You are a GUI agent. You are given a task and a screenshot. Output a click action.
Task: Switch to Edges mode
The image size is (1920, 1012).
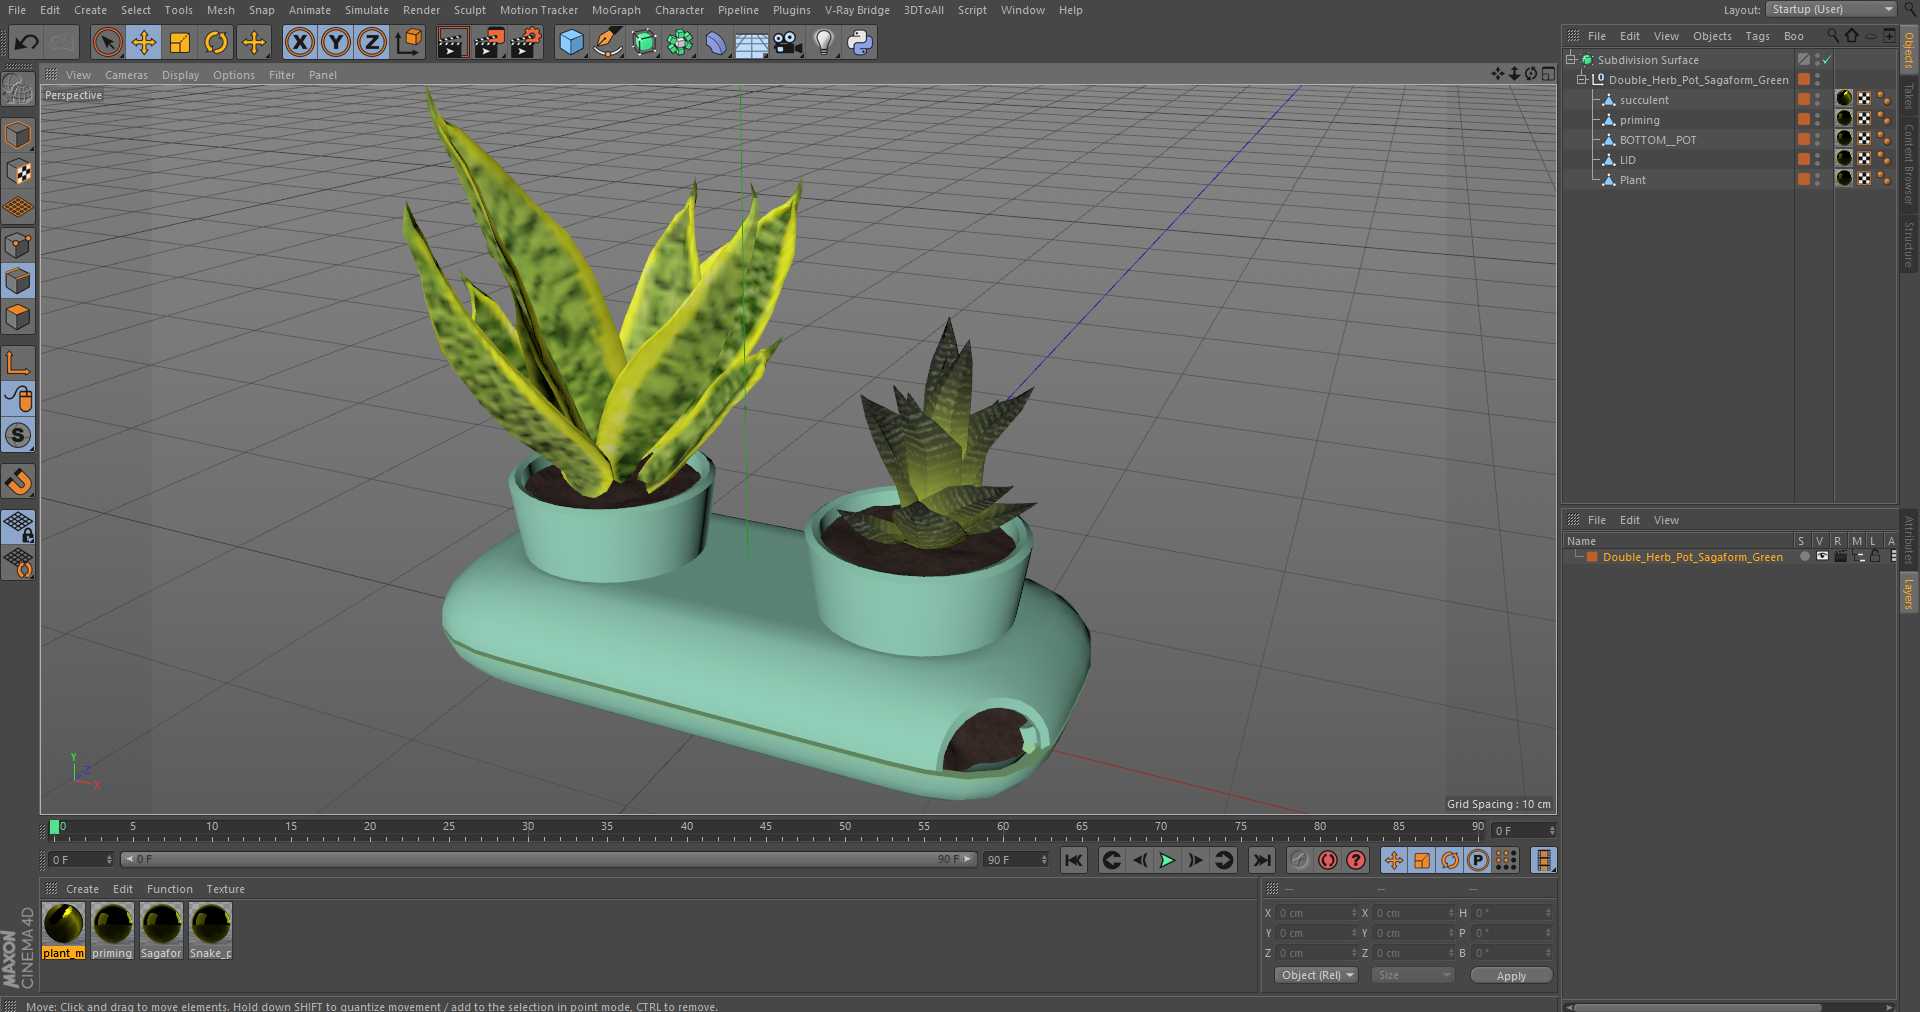pyautogui.click(x=18, y=281)
